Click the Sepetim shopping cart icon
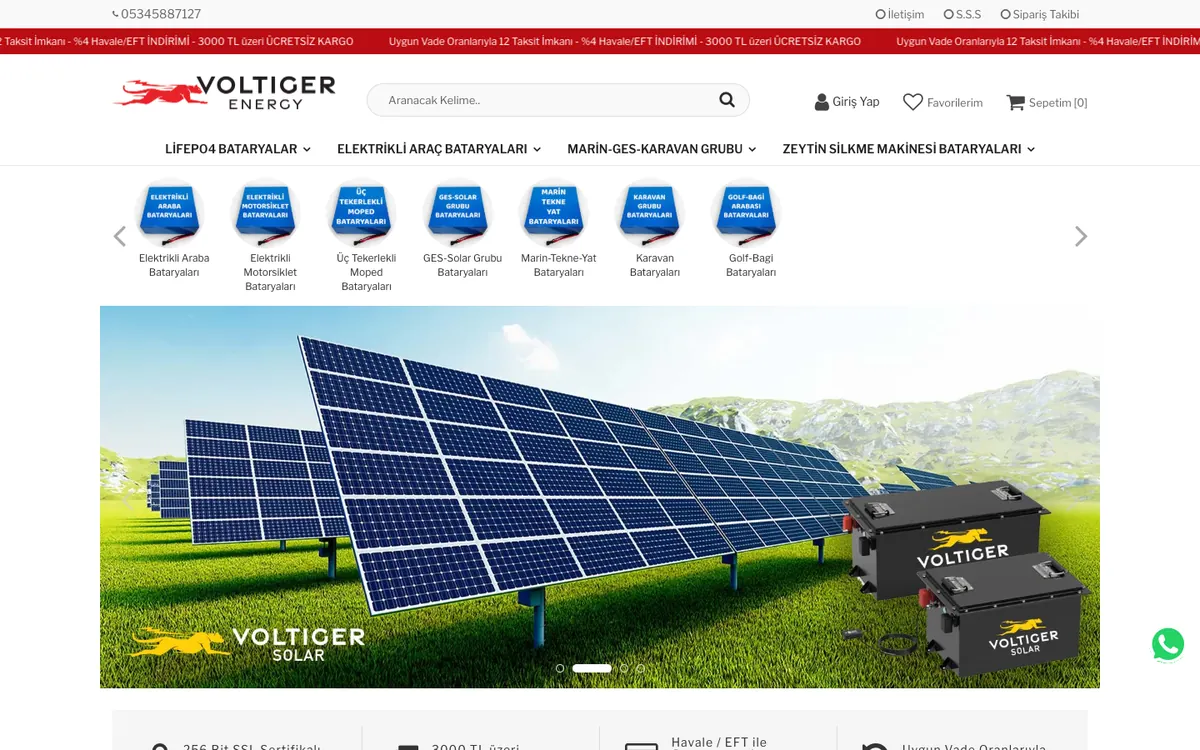1200x750 pixels. (x=1016, y=102)
